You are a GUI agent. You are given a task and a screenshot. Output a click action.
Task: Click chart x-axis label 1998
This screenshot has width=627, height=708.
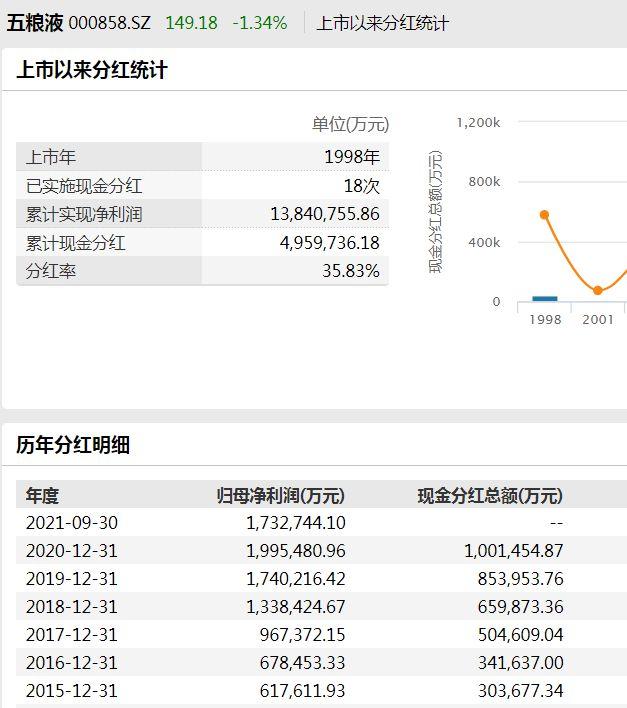(545, 320)
